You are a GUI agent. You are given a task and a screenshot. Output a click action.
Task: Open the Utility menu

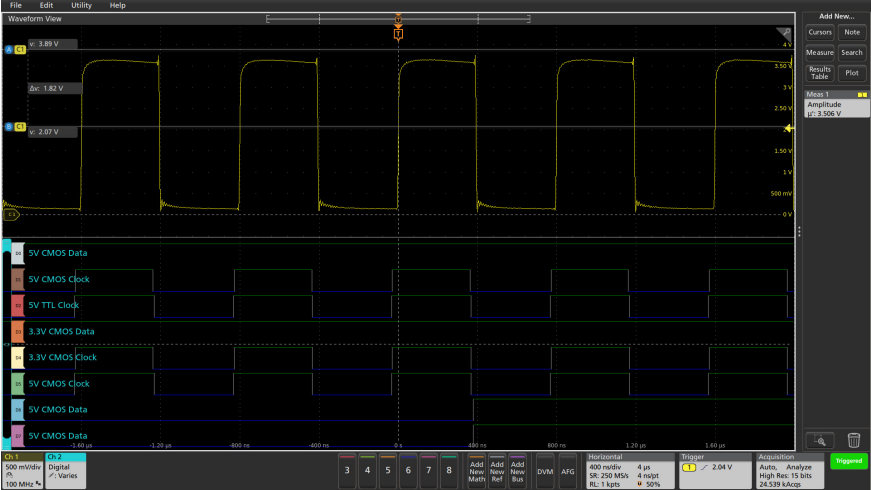[81, 5]
